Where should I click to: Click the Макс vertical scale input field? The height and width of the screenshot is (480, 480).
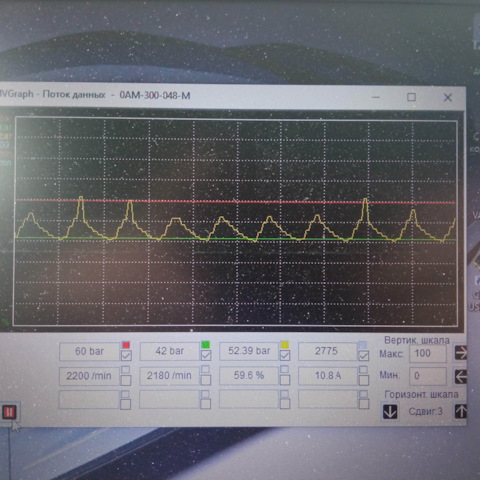click(x=428, y=353)
